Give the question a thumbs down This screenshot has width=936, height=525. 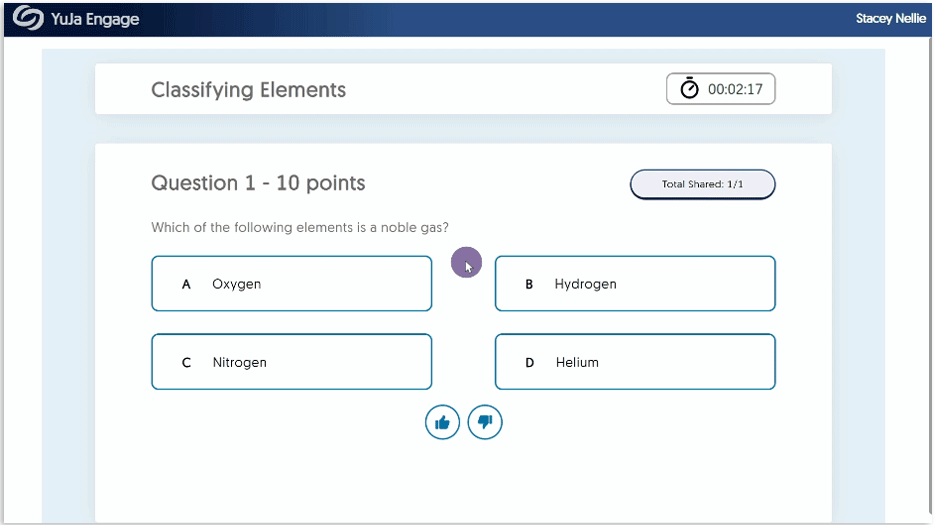pos(485,423)
